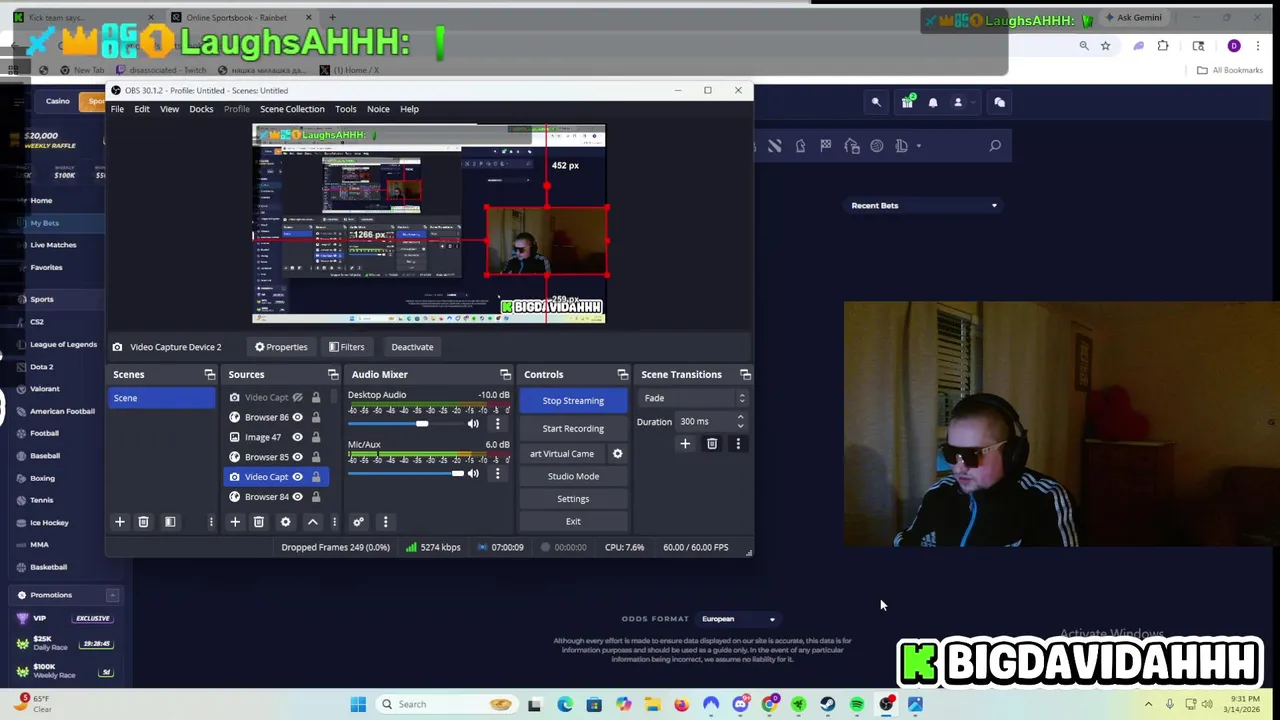Pop out the Audio Mixer dock
This screenshot has width=1280, height=720.
(x=505, y=375)
